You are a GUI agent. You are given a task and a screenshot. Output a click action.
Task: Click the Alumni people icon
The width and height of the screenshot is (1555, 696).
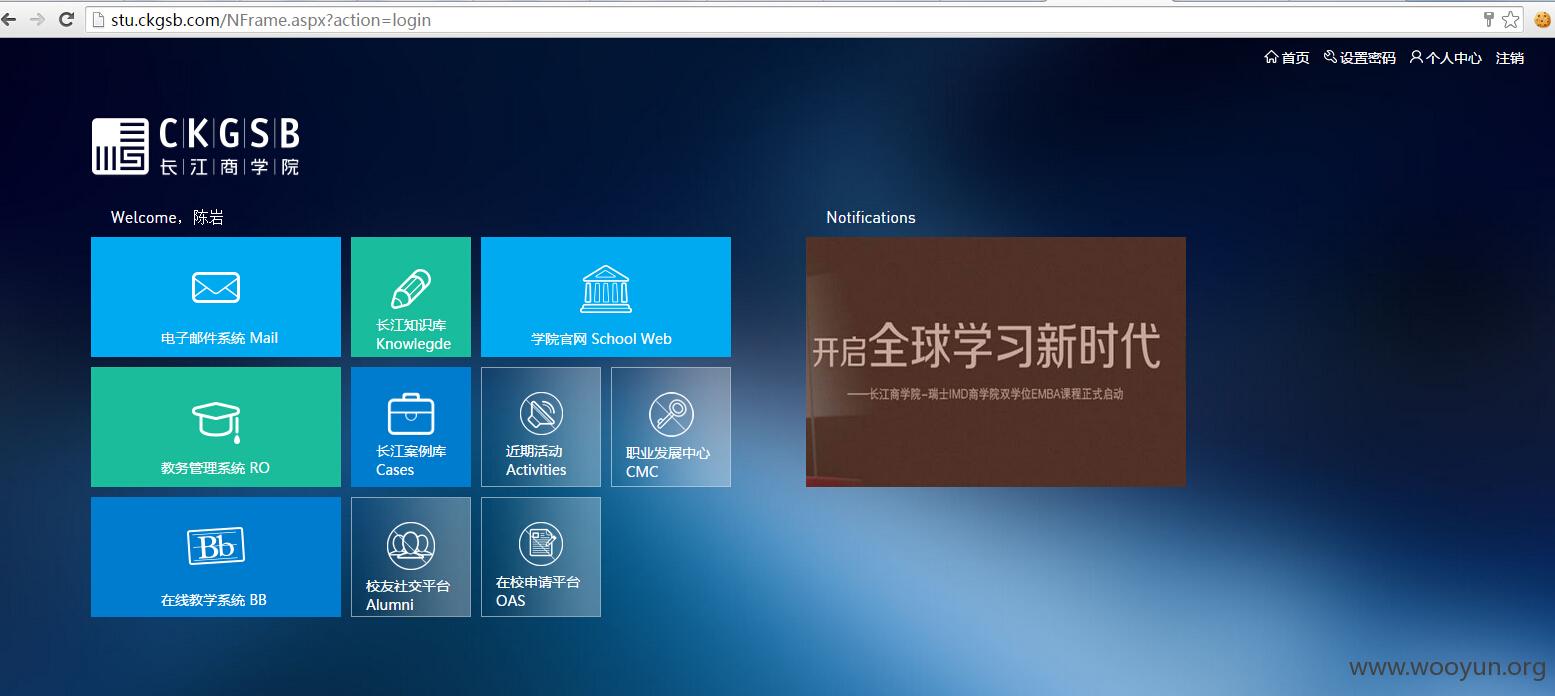[411, 546]
